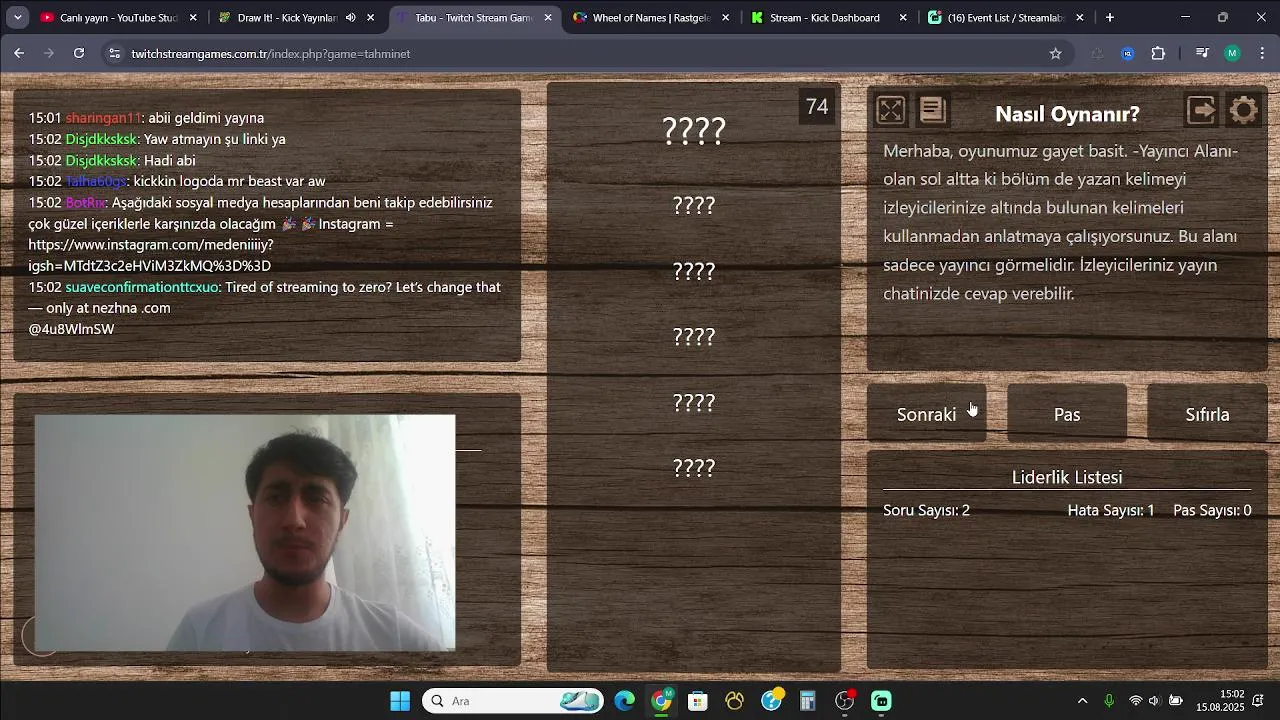Click the instagram.com link in chat
The height and width of the screenshot is (720, 1280).
[150, 254]
